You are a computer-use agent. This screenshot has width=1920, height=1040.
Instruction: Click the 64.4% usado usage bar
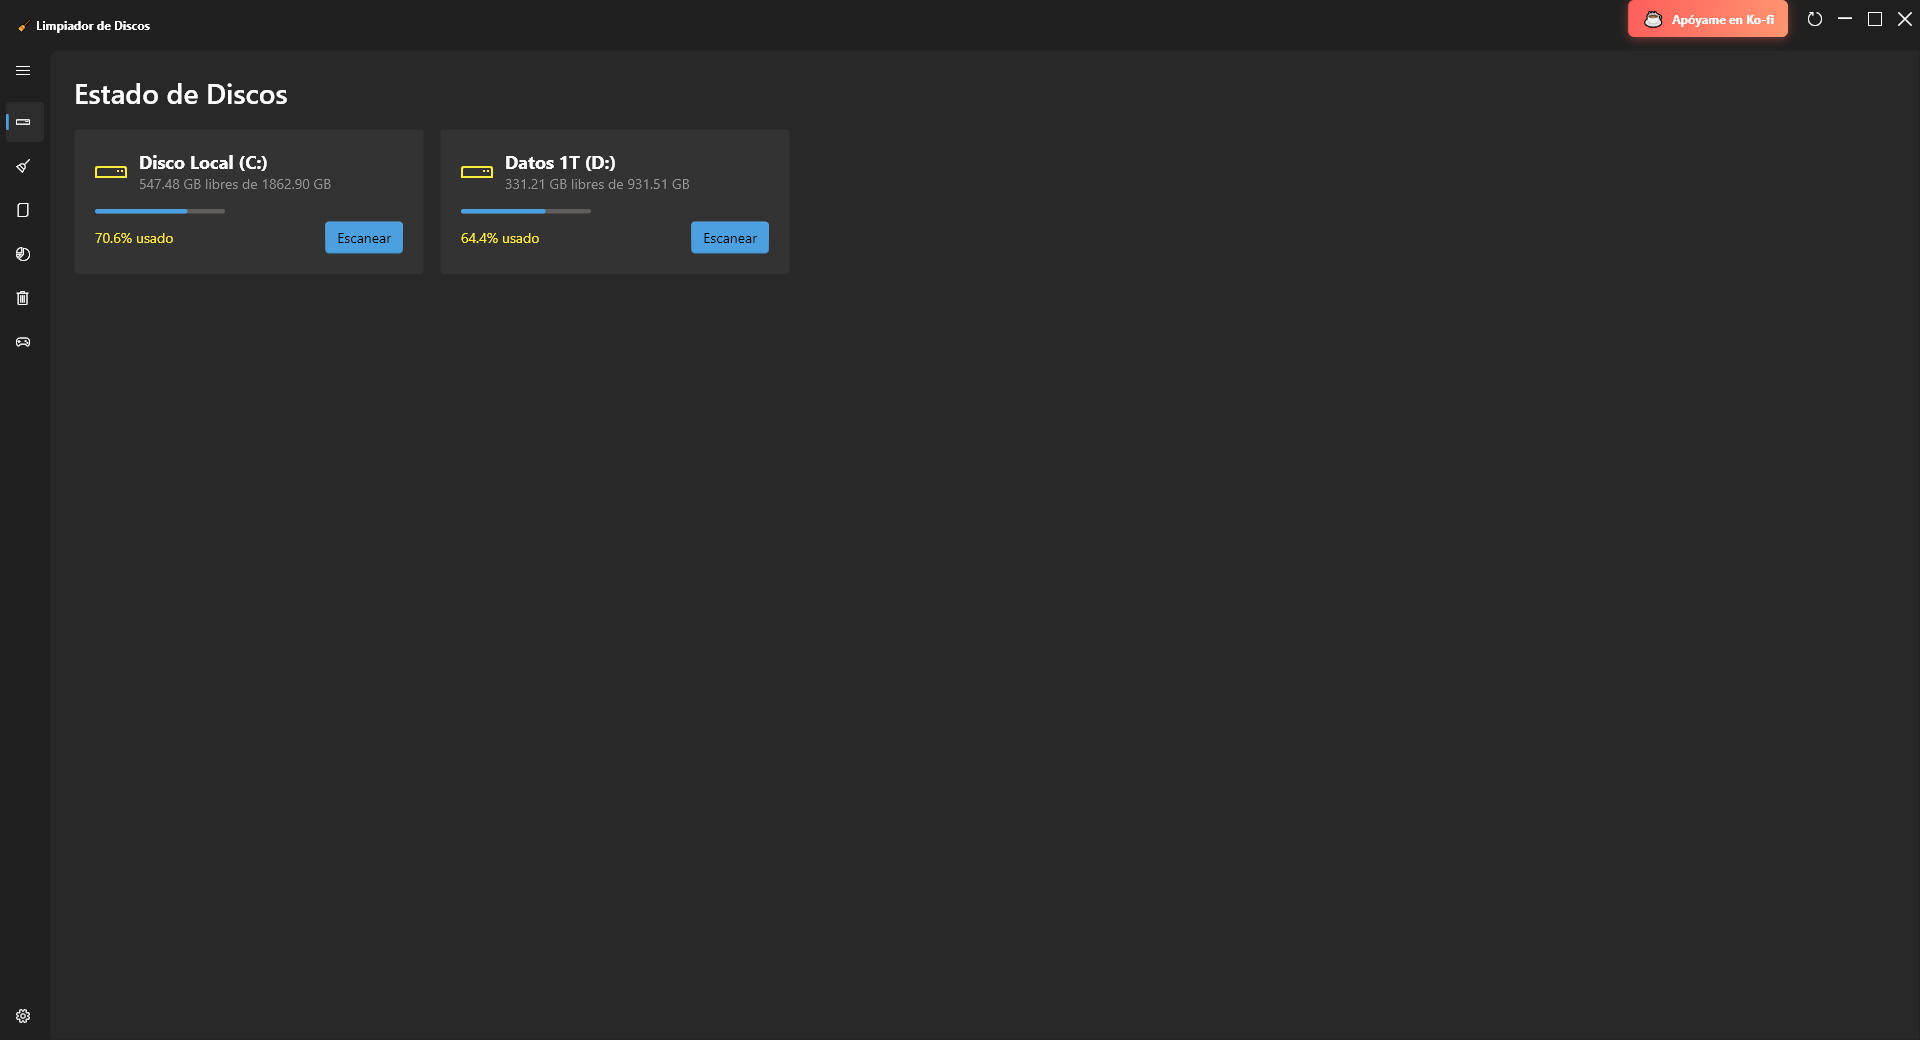[x=525, y=211]
